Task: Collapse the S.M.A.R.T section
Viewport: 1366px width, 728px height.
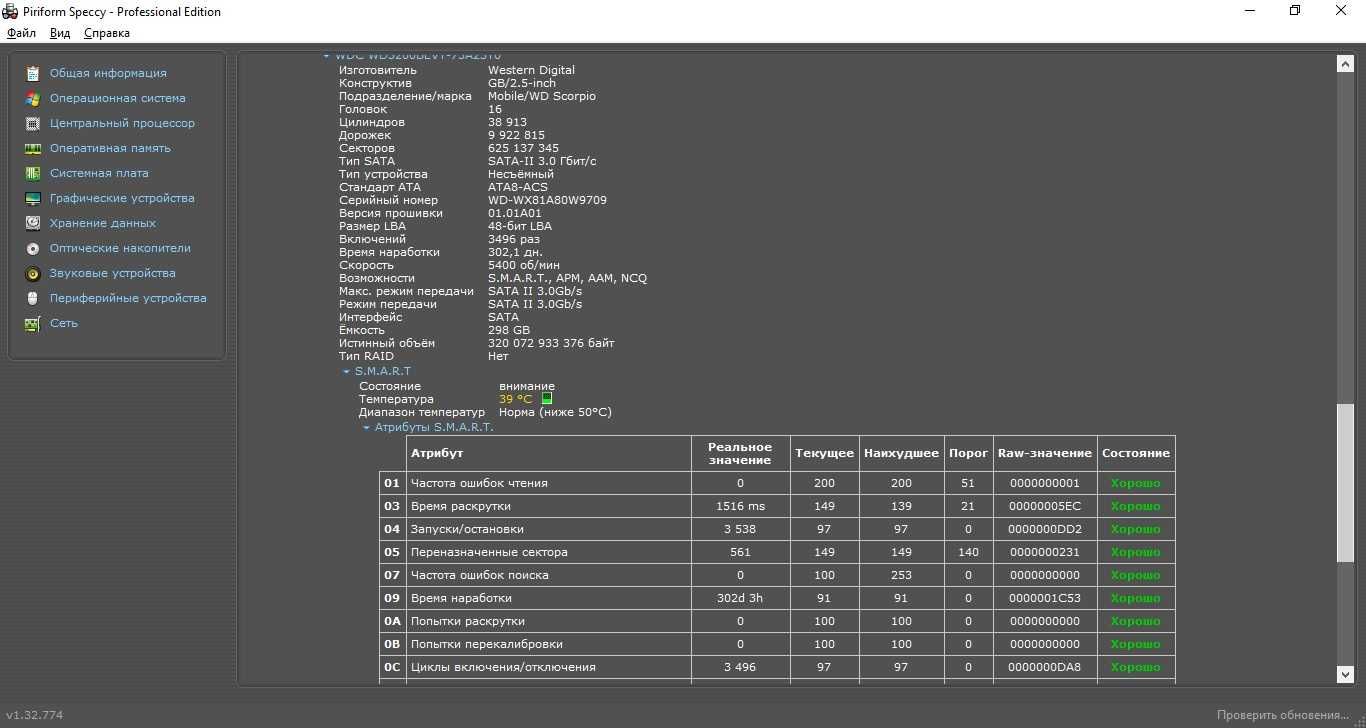Action: [346, 372]
